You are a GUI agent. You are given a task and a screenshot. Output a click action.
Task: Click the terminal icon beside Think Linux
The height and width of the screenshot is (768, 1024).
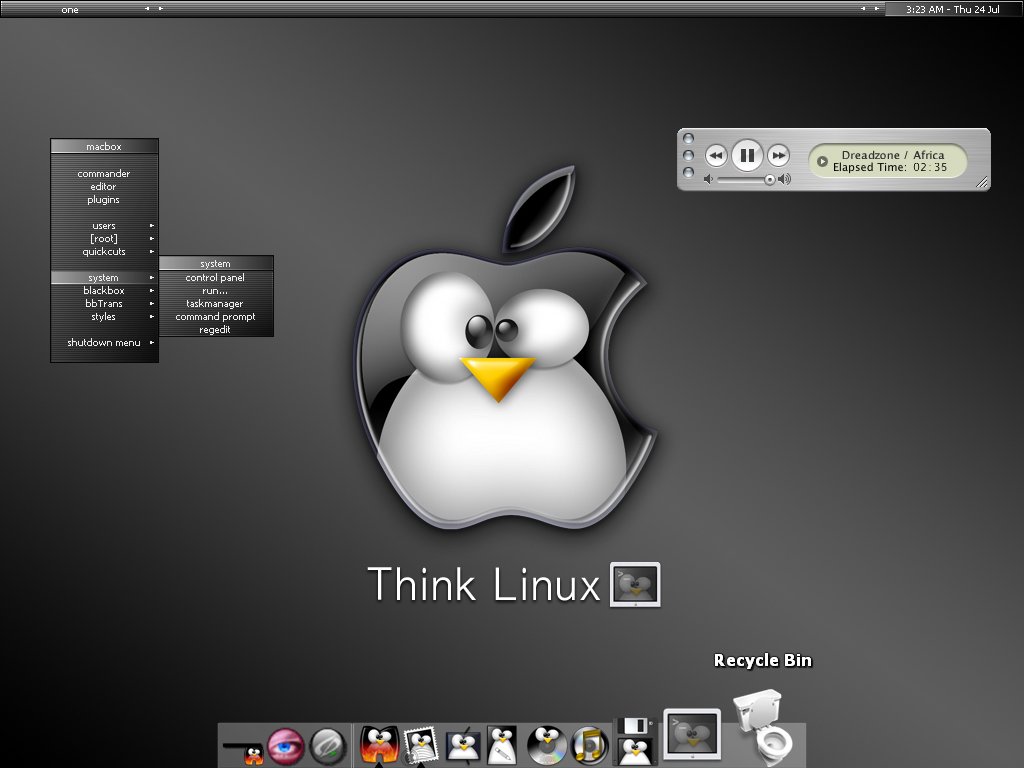pos(635,584)
